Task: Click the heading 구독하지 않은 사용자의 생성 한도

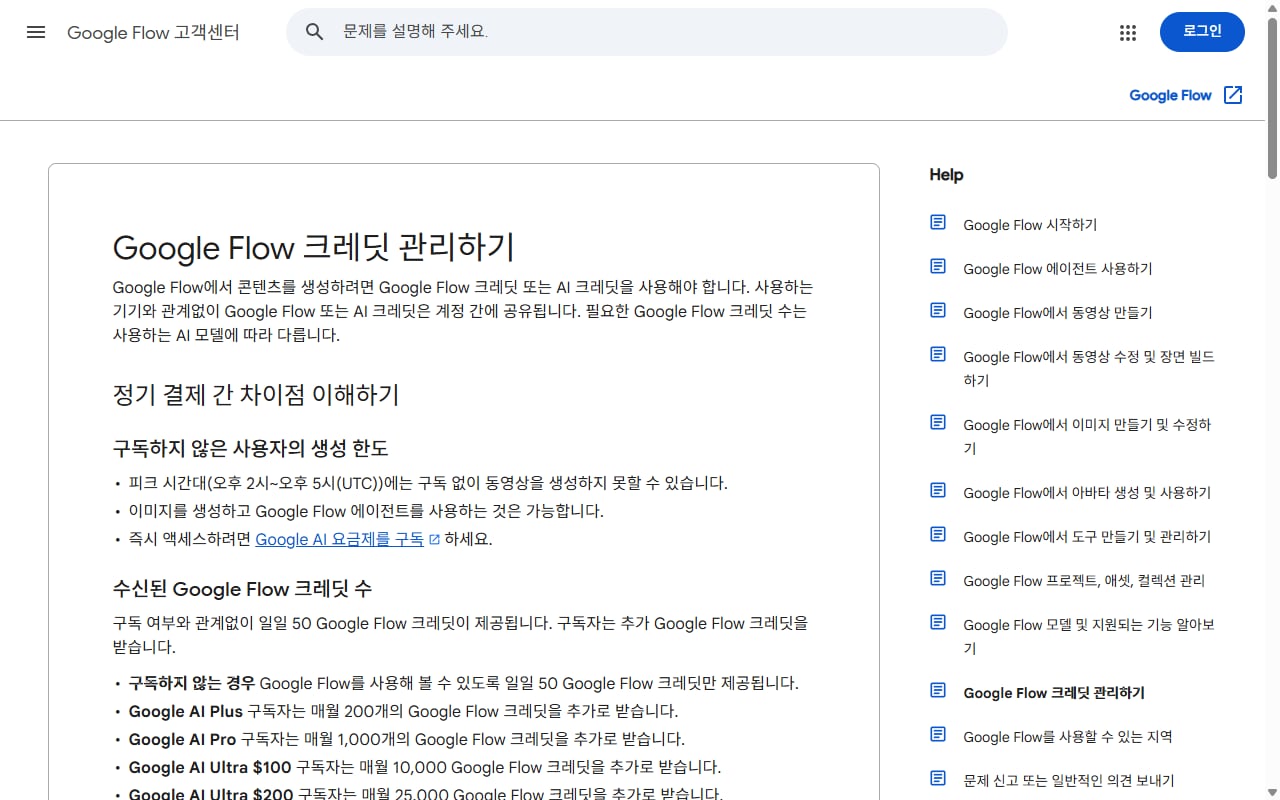Action: pyautogui.click(x=250, y=448)
